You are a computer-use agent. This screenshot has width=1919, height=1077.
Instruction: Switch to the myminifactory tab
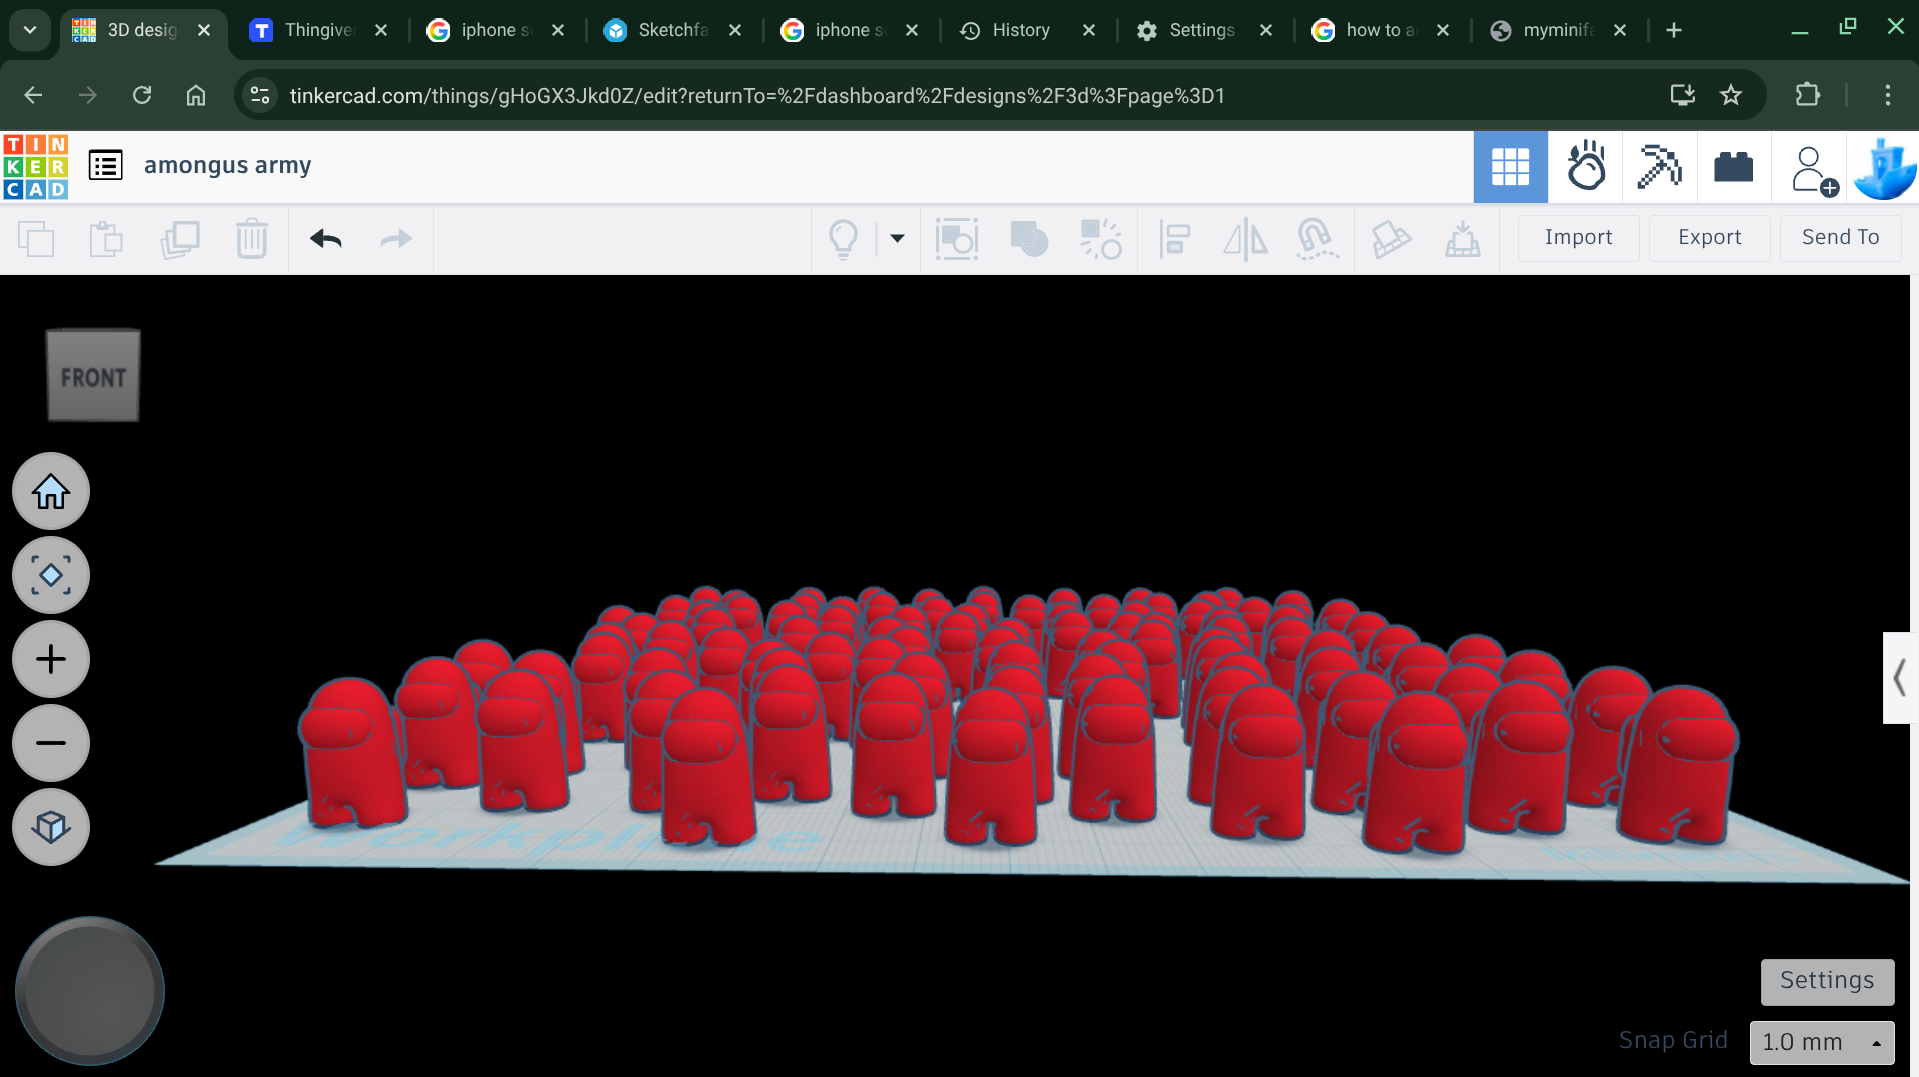click(1558, 30)
